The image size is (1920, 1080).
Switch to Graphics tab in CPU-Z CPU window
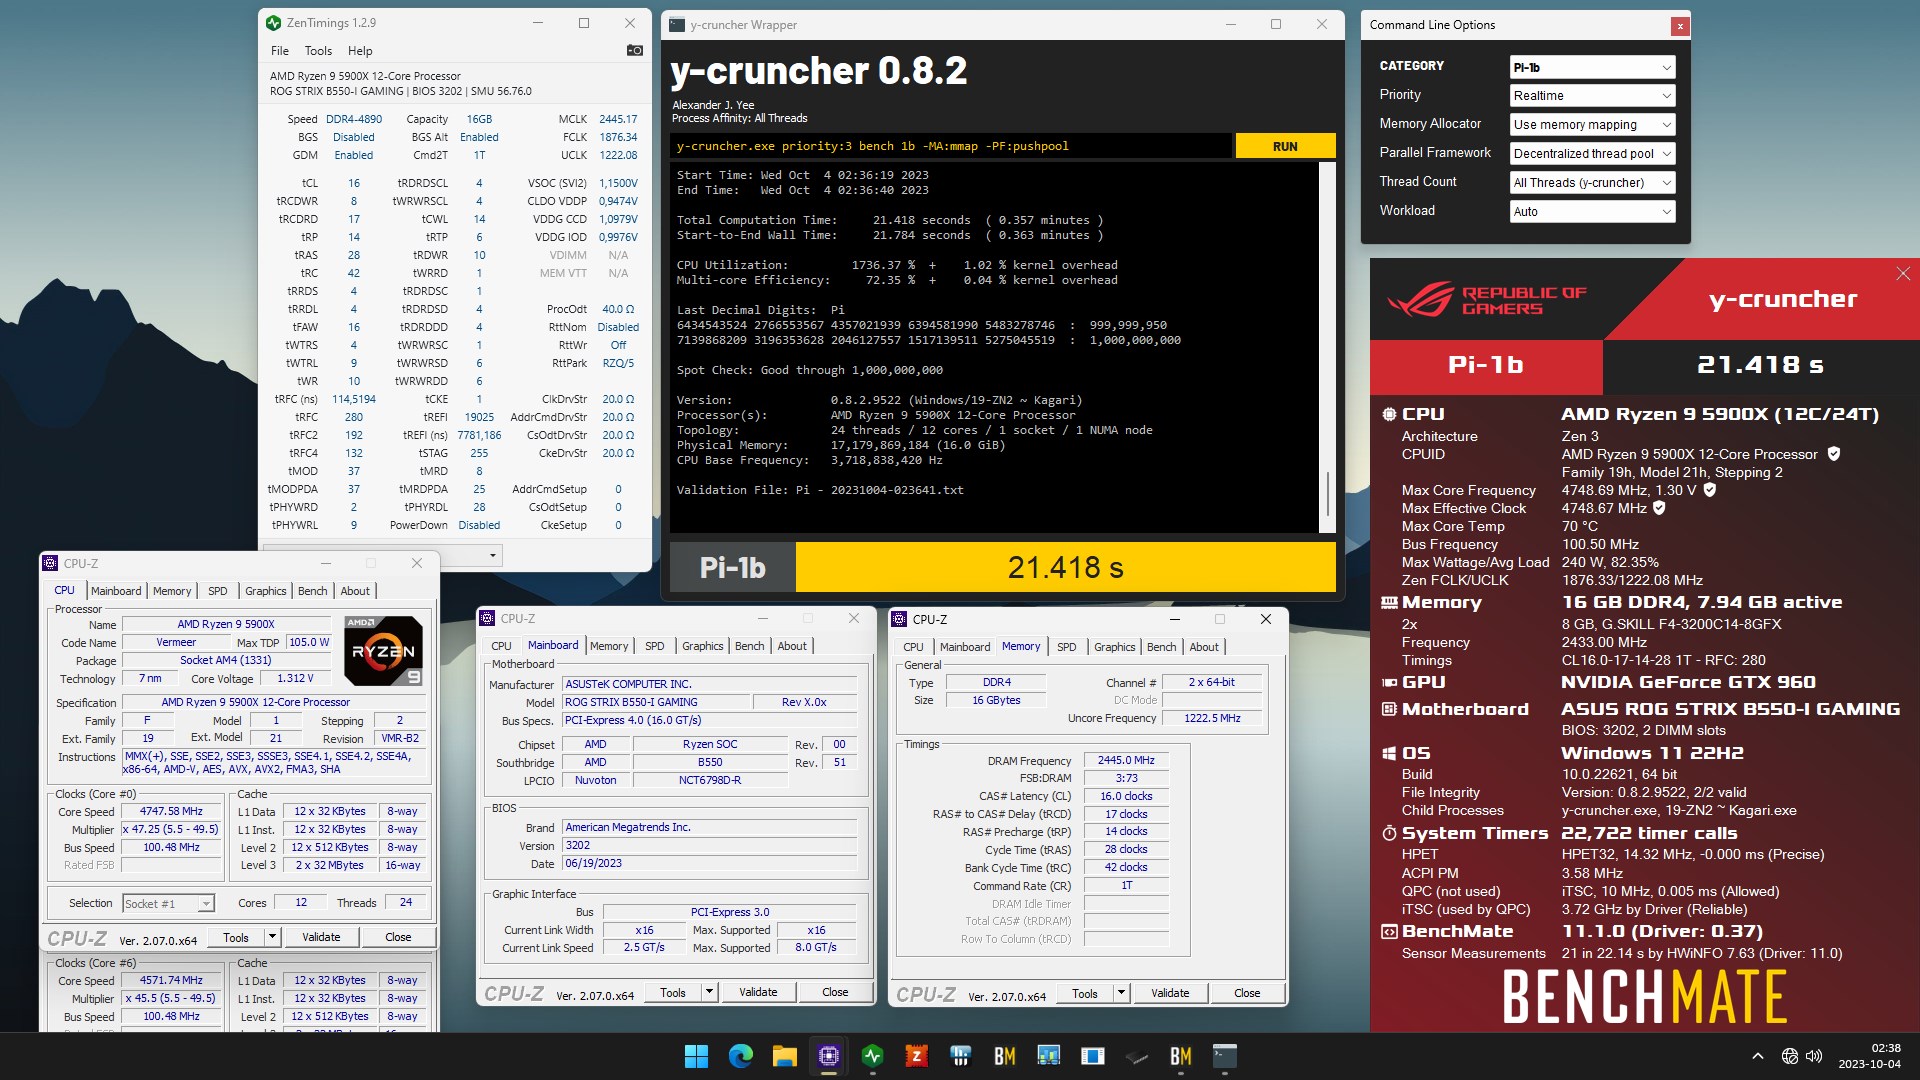pyautogui.click(x=266, y=591)
